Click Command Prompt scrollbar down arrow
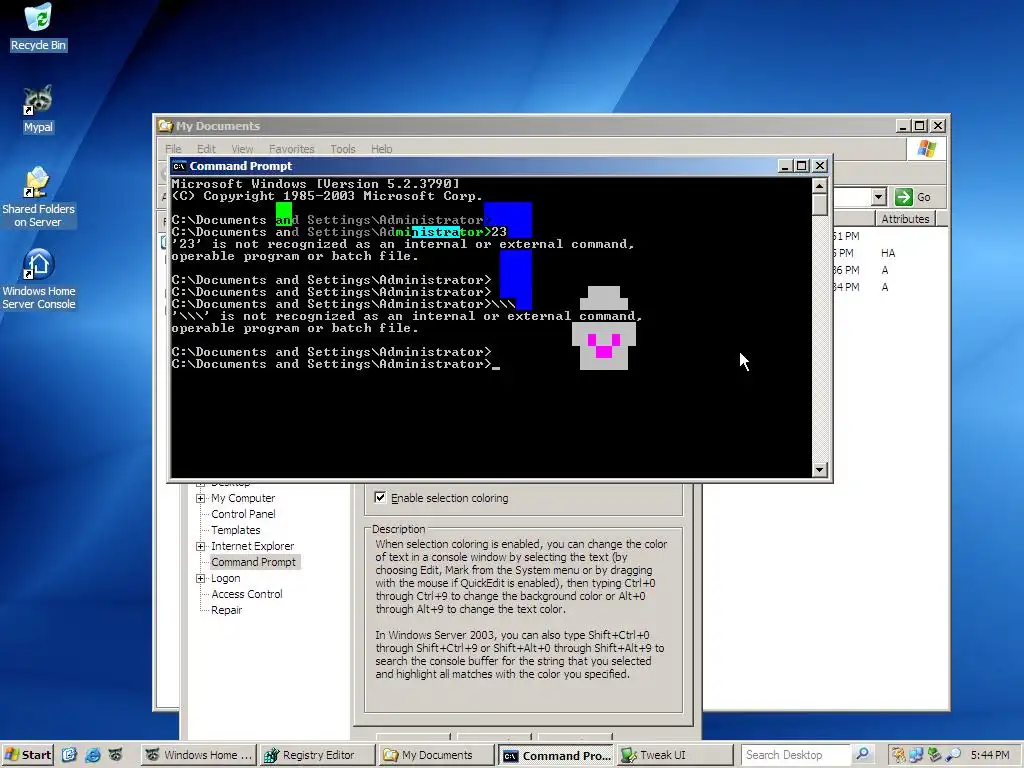Viewport: 1024px width, 768px height. (820, 470)
